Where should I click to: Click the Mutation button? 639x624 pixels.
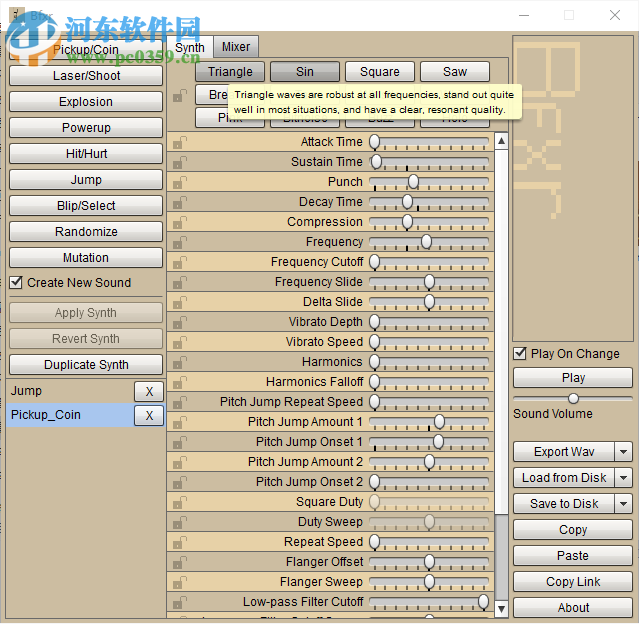click(86, 258)
